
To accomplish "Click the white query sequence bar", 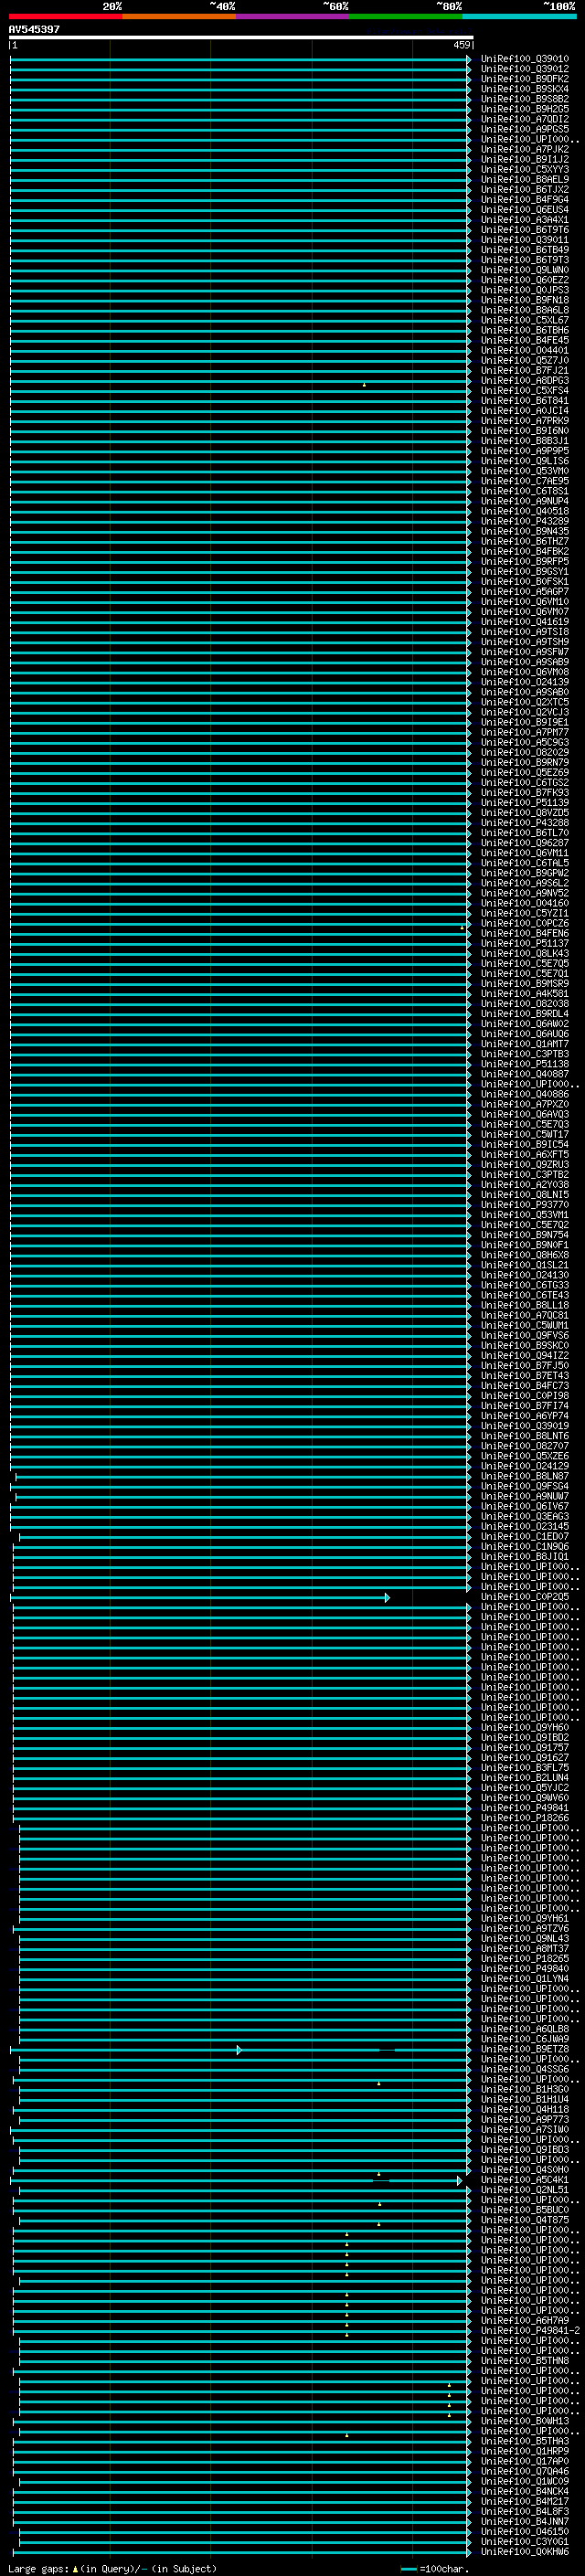I will tap(241, 38).
